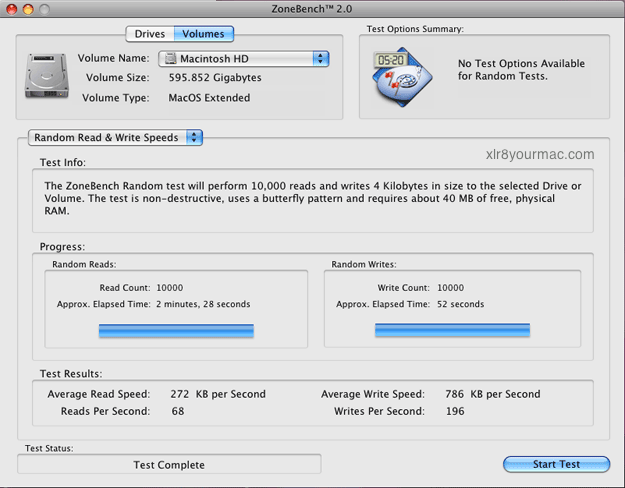Switch to the Drives tab
The height and width of the screenshot is (488, 625).
(150, 34)
